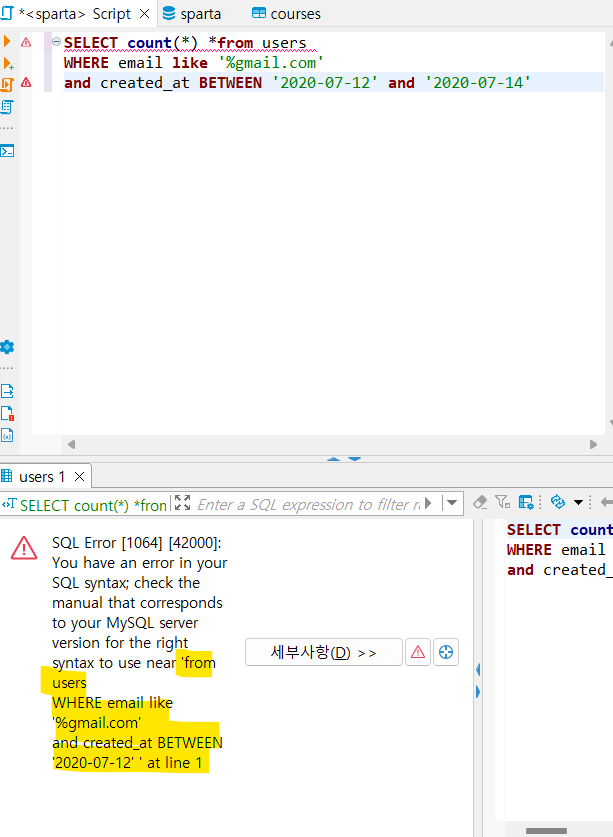Select the users 1 results tab
613x837 pixels.
(x=42, y=476)
